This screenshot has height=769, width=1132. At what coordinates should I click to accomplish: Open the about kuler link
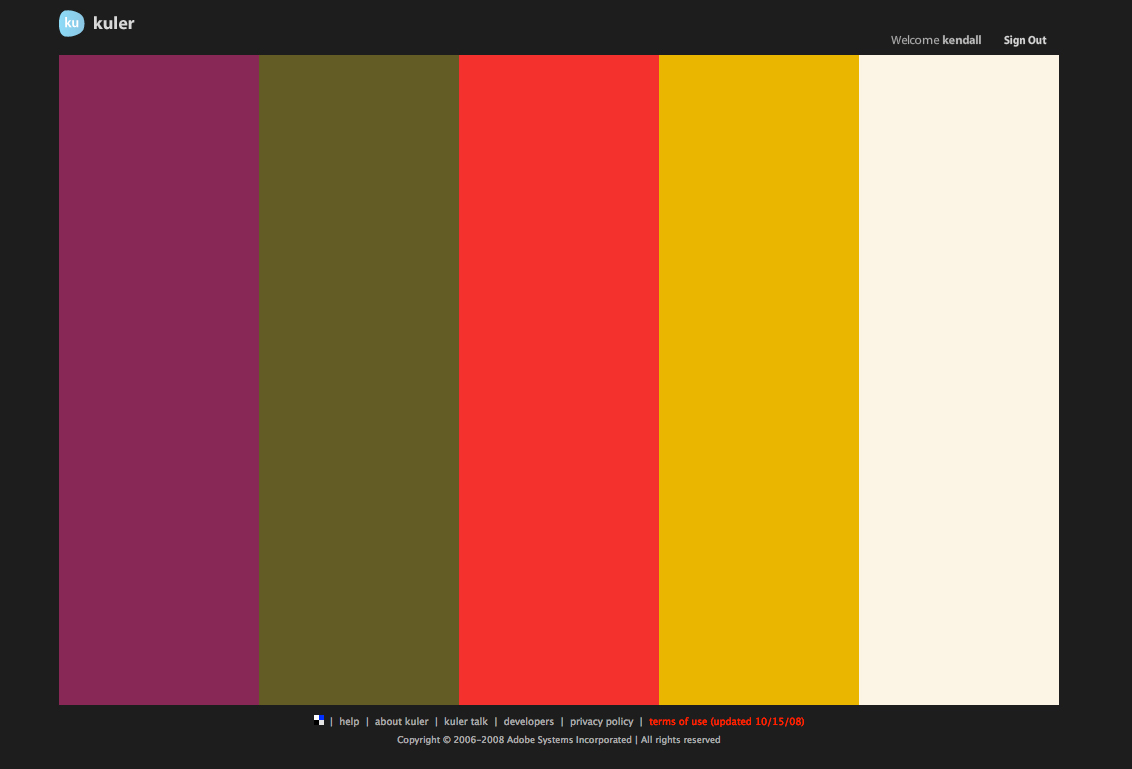pos(401,721)
